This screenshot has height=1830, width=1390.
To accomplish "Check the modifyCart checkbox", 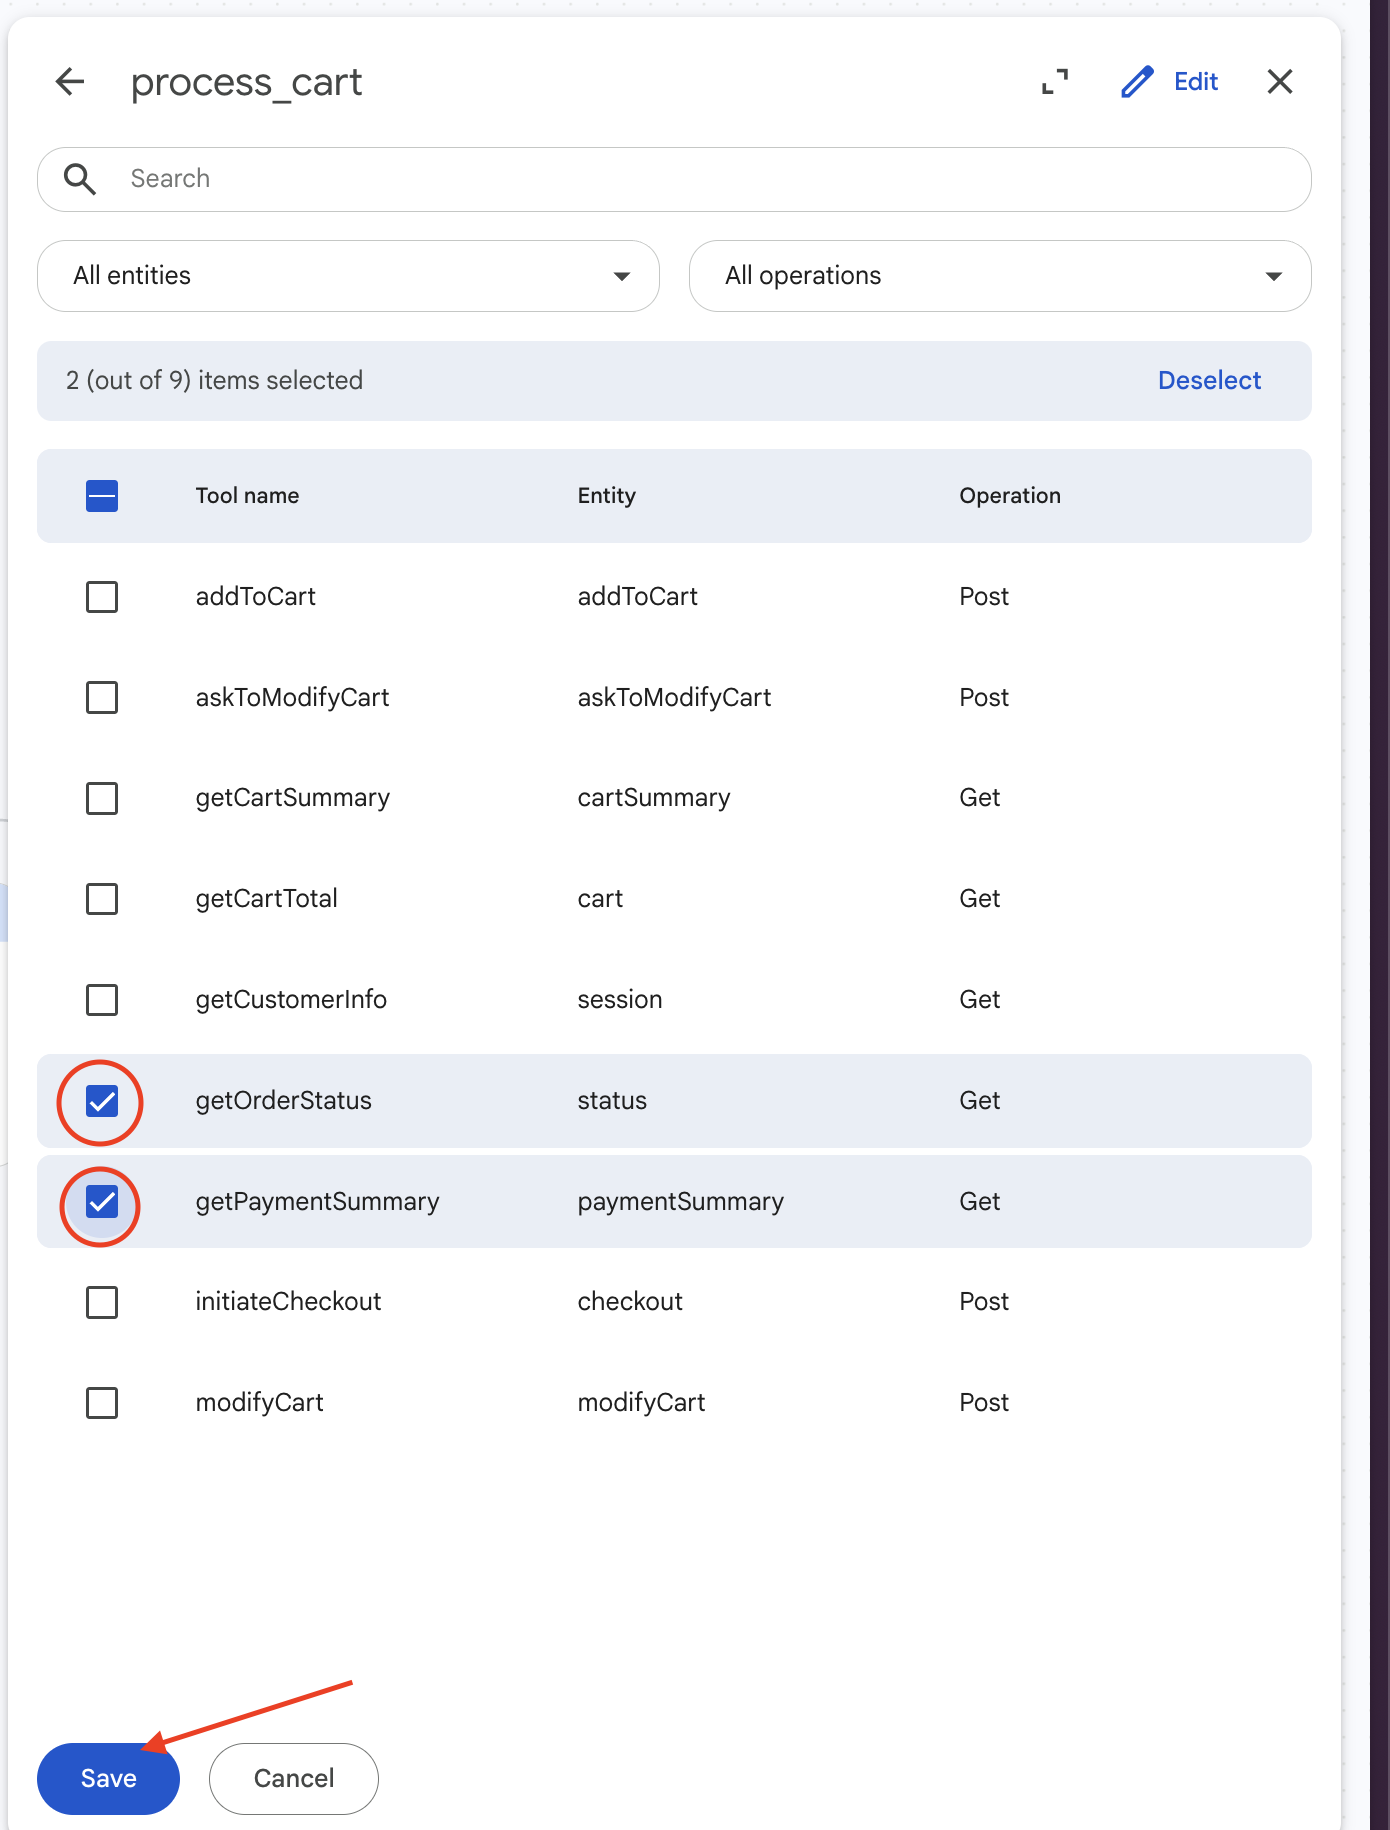I will click(x=102, y=1403).
